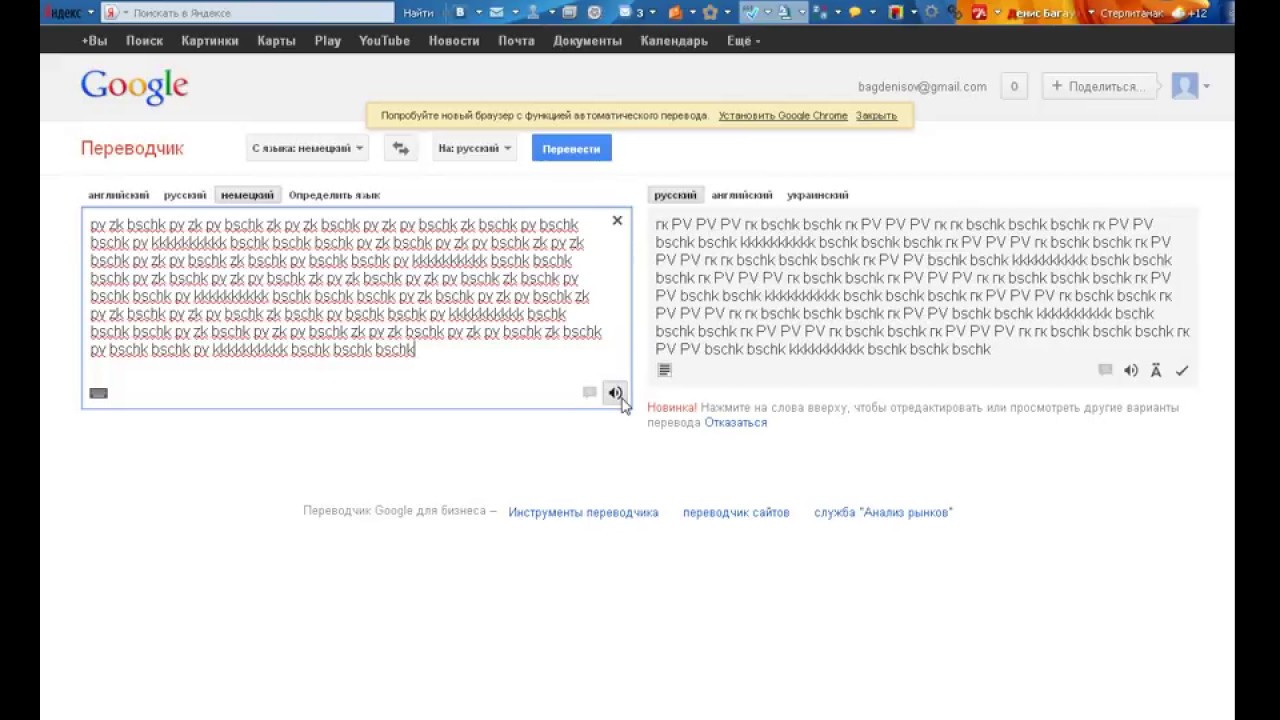Open Play in the Google bar
Screen dimensions: 1280x720
(327, 41)
